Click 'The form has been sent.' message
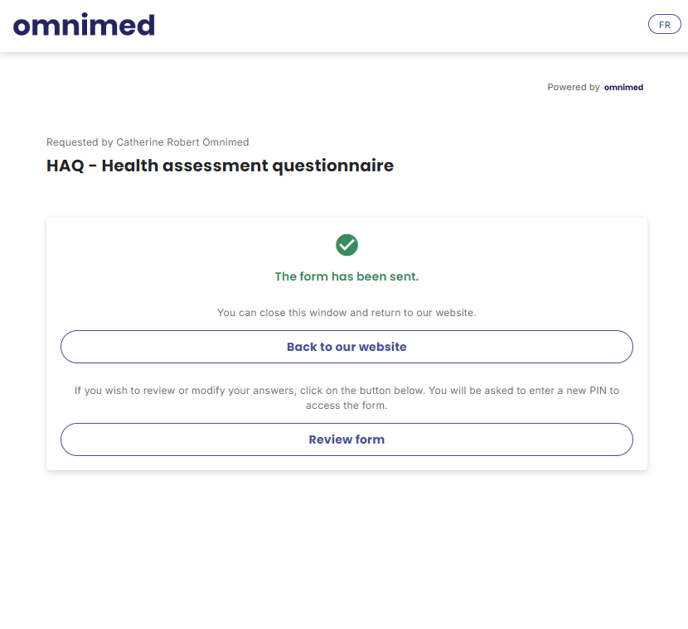Screen dimensions: 688x629 tap(347, 277)
